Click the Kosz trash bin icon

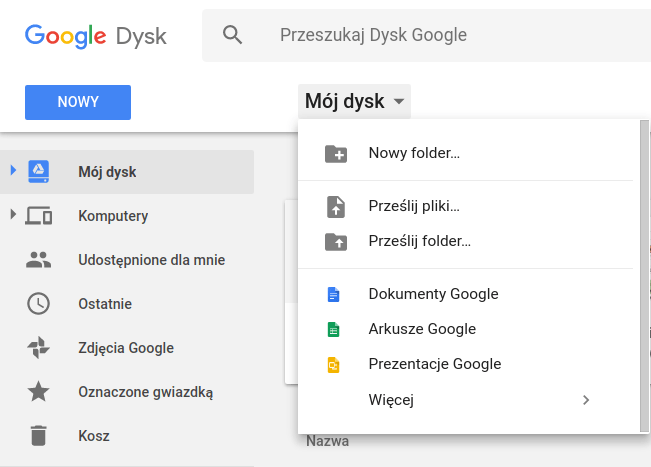tap(39, 435)
